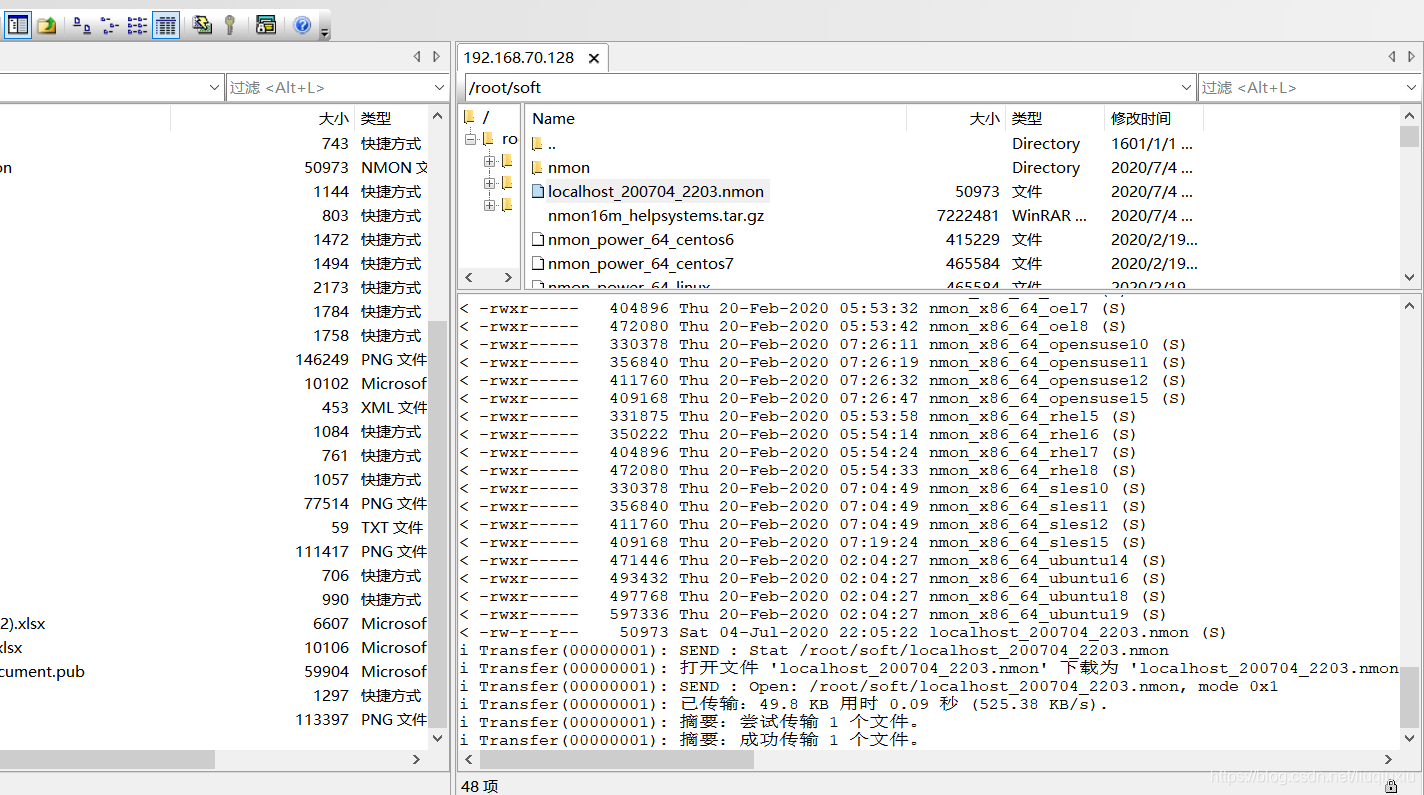Select nmon16m_helpsystems.tar.gz file
Image resolution: width=1424 pixels, height=795 pixels.
click(x=656, y=216)
